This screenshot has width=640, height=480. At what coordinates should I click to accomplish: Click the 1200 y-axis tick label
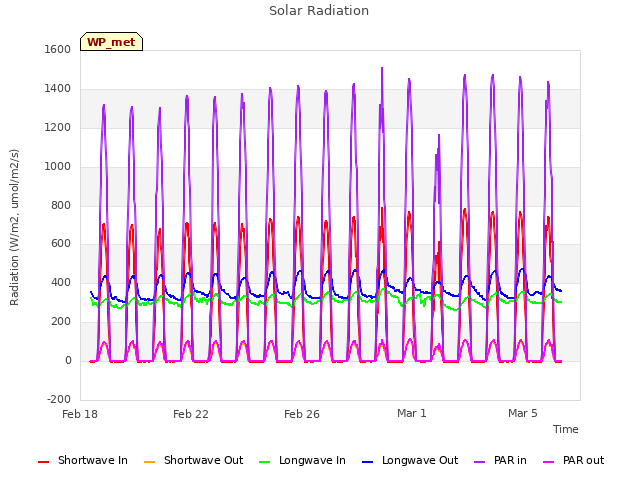pyautogui.click(x=58, y=128)
